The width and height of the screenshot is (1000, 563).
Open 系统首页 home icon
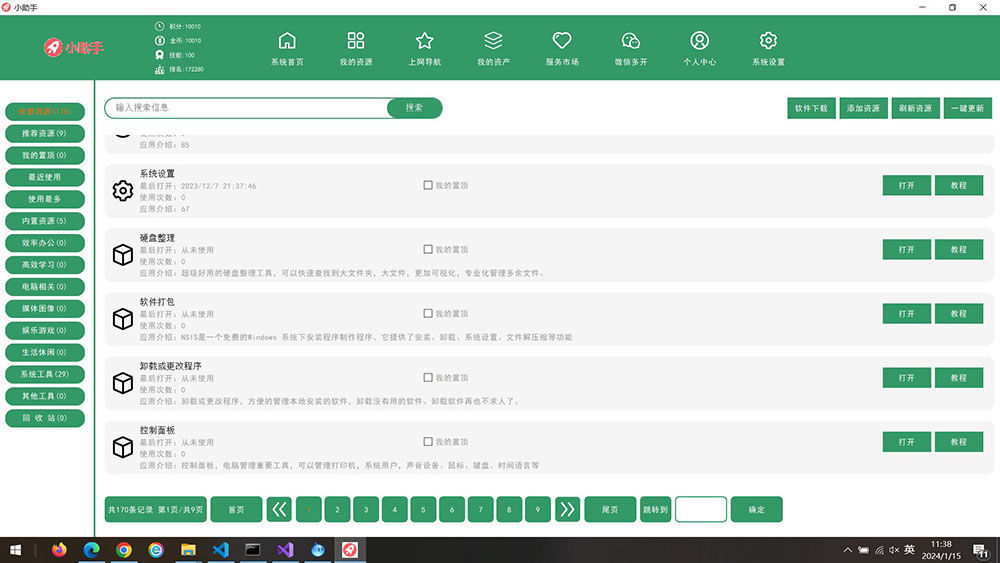pos(287,41)
